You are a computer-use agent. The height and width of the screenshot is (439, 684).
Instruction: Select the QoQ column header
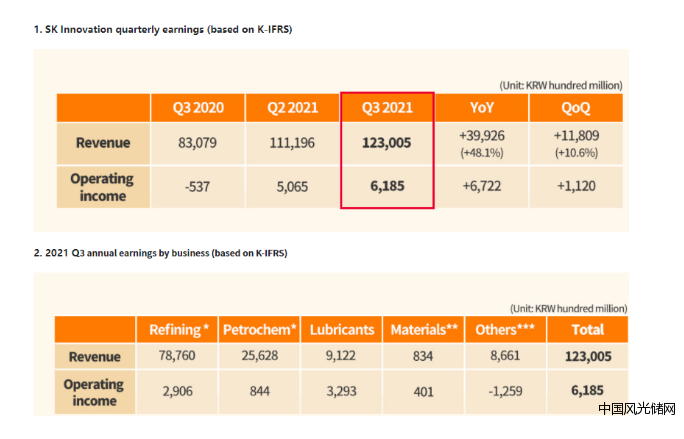pos(576,107)
